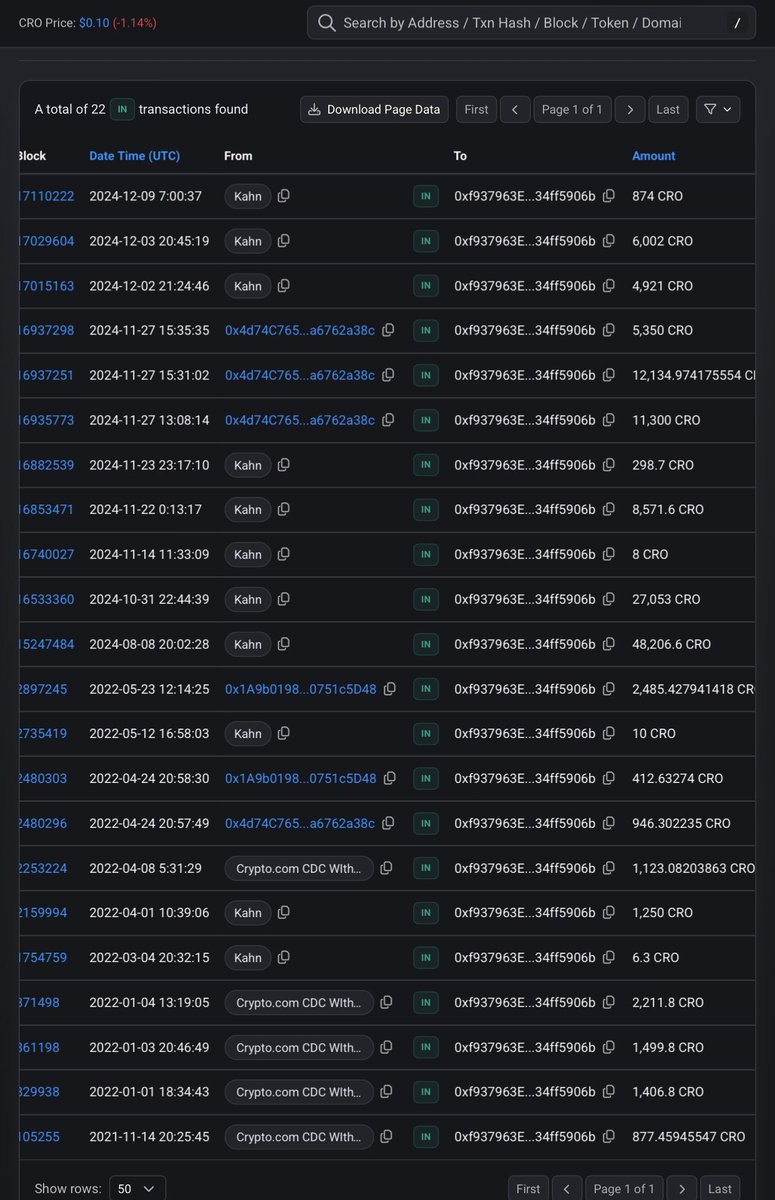Copy To address in 6.3 CRO row
This screenshot has width=775, height=1200.
[609, 957]
